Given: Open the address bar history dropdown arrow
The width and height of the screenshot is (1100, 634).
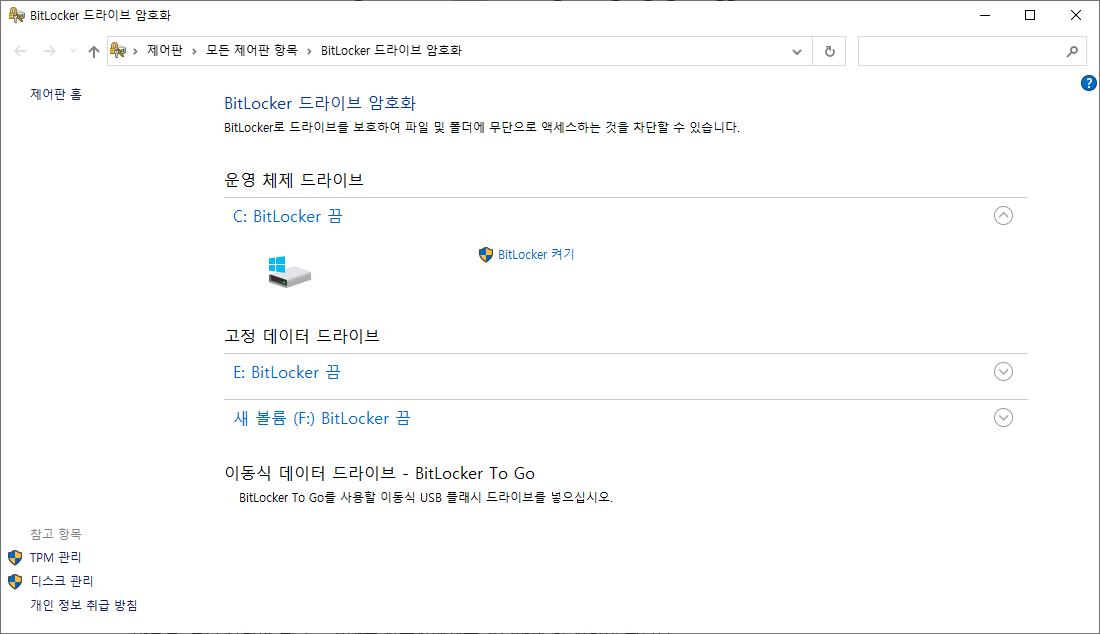Looking at the screenshot, I should (797, 50).
